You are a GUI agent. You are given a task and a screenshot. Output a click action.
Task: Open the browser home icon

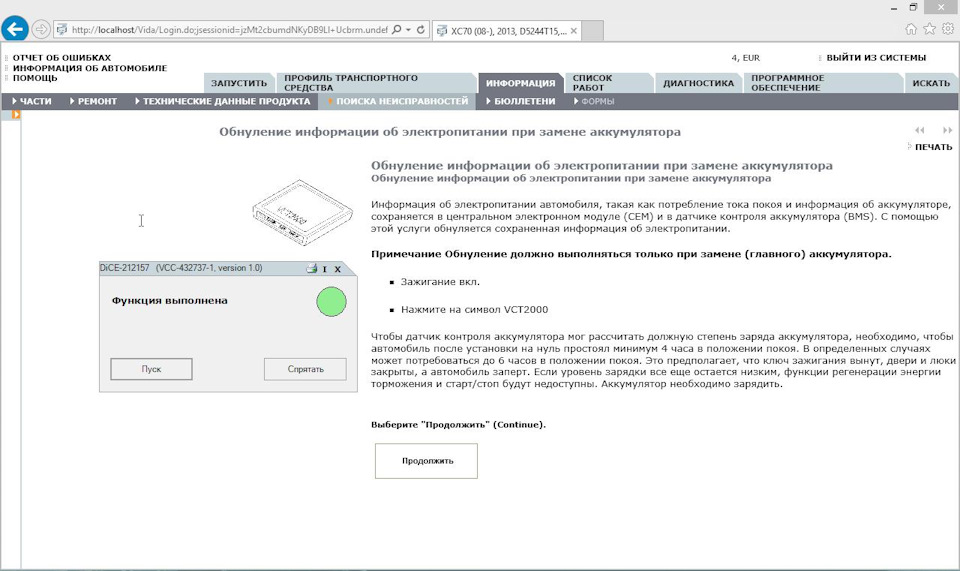pos(910,29)
